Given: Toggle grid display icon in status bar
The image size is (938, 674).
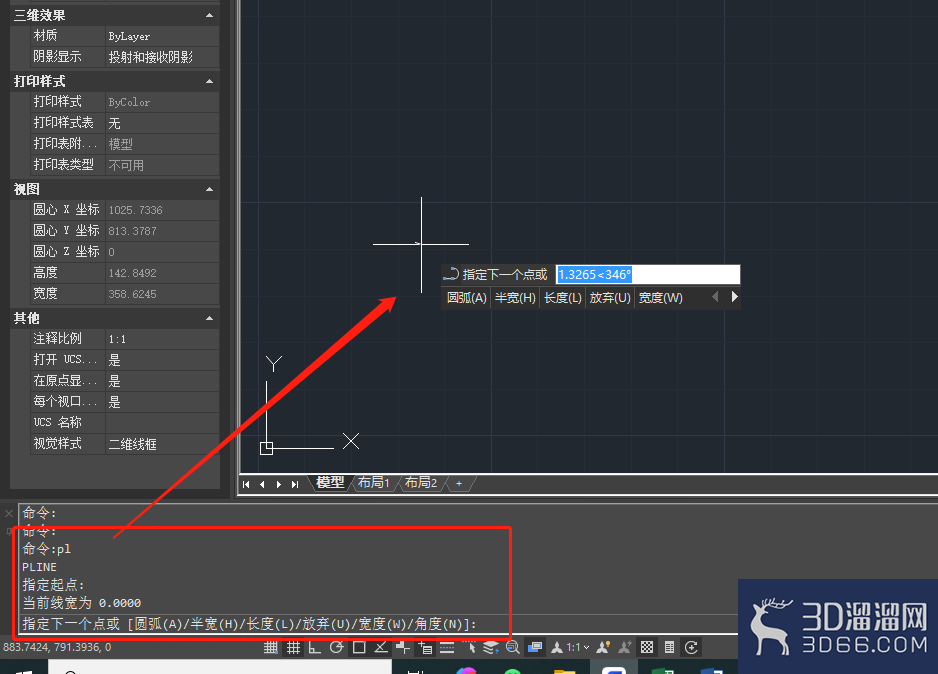Looking at the screenshot, I should coord(293,647).
